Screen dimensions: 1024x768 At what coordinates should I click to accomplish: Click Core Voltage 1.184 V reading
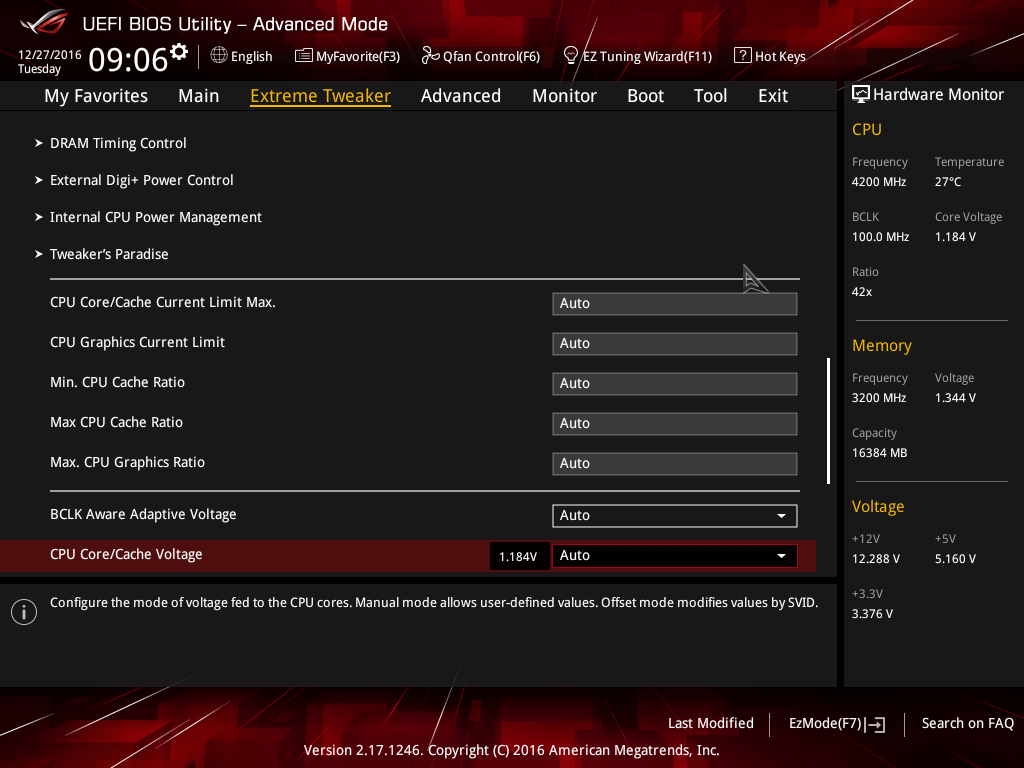pyautogui.click(x=955, y=236)
